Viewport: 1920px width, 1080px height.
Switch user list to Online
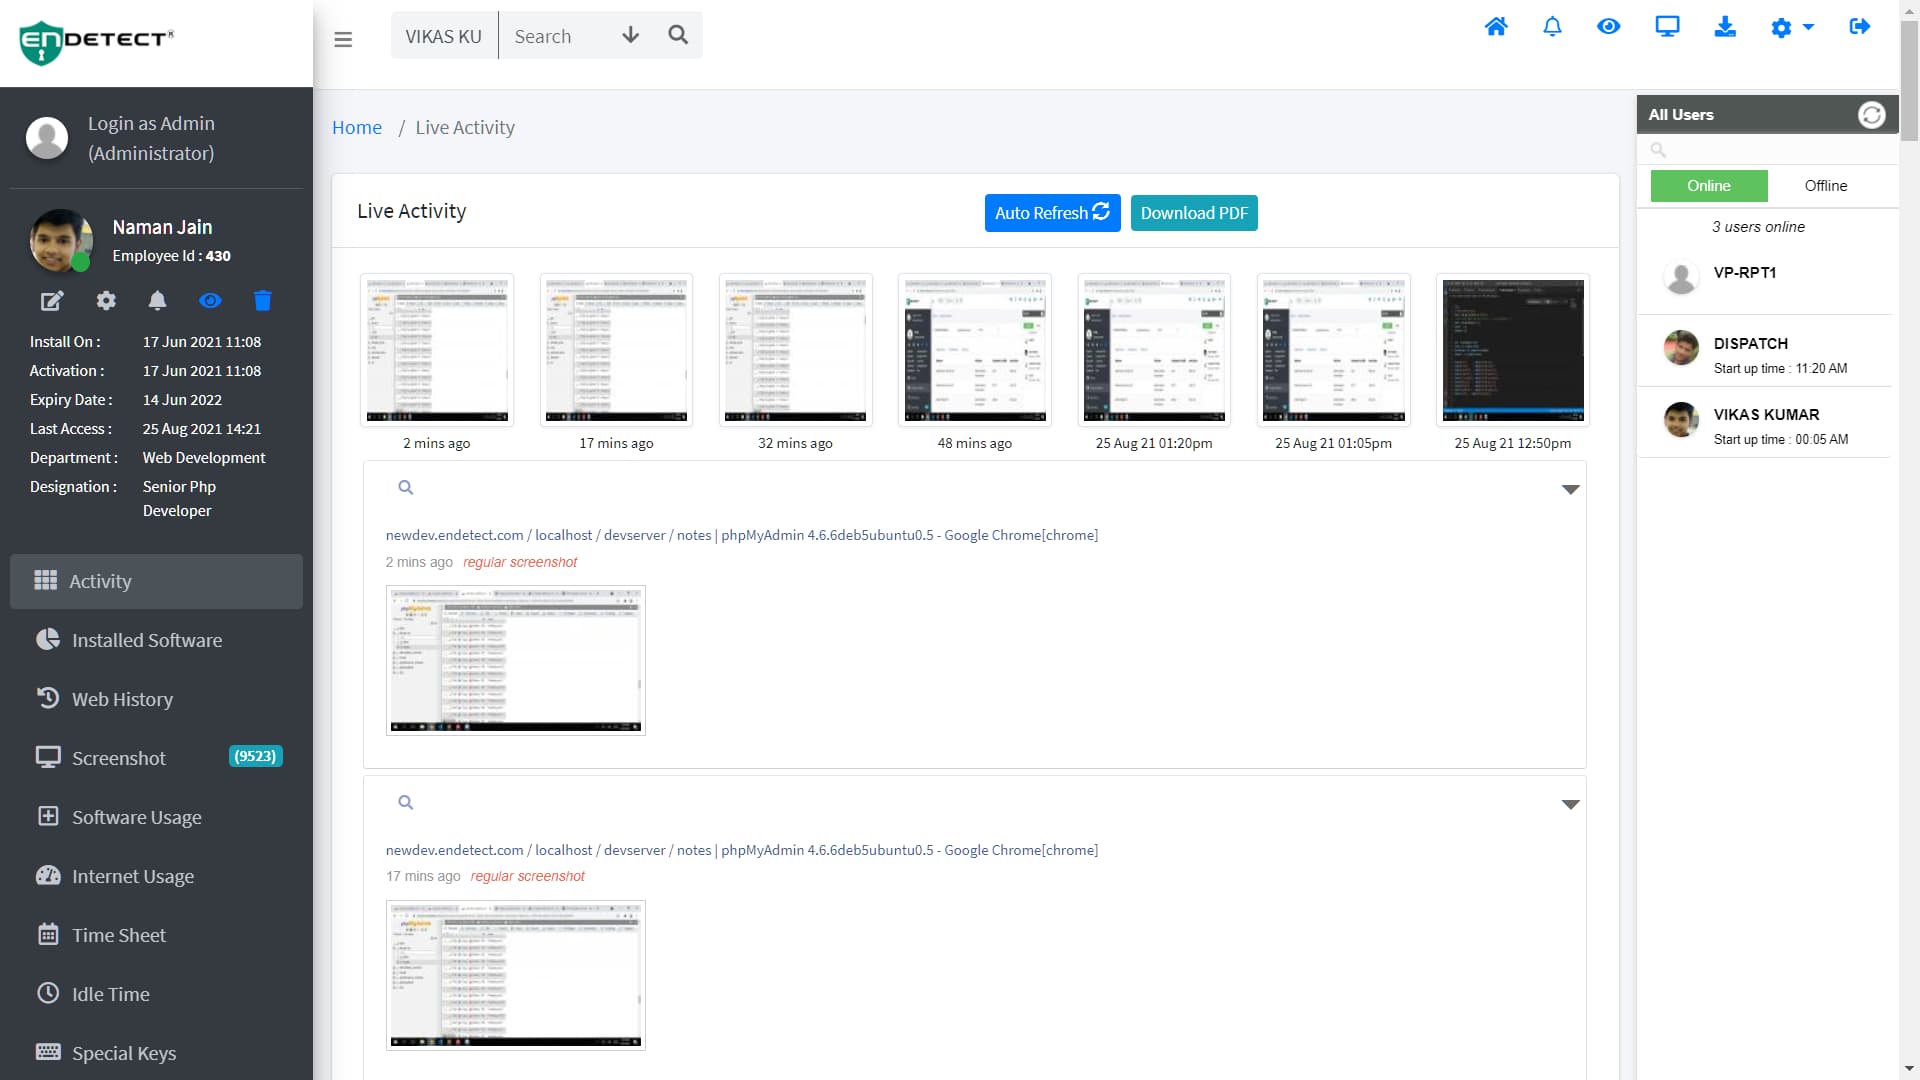point(1708,186)
